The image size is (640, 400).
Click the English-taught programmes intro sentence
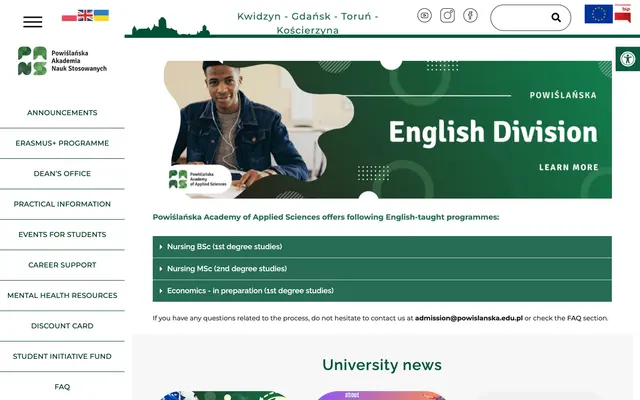point(326,217)
